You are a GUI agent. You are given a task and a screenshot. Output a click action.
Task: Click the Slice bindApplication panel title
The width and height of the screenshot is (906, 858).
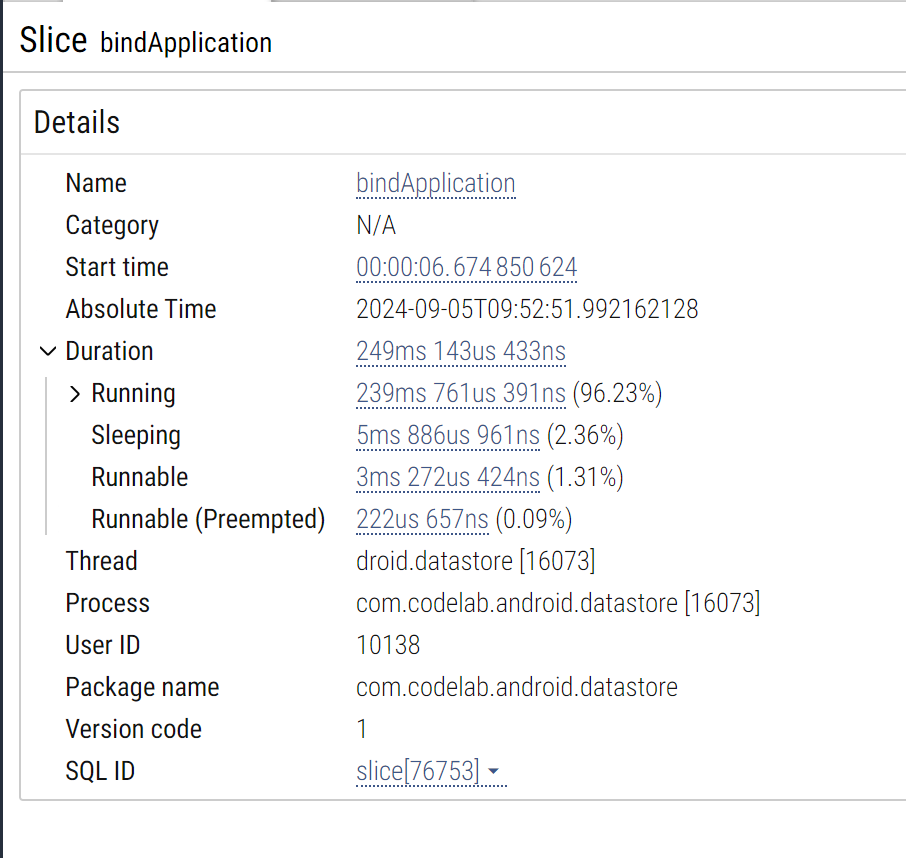tap(146, 41)
